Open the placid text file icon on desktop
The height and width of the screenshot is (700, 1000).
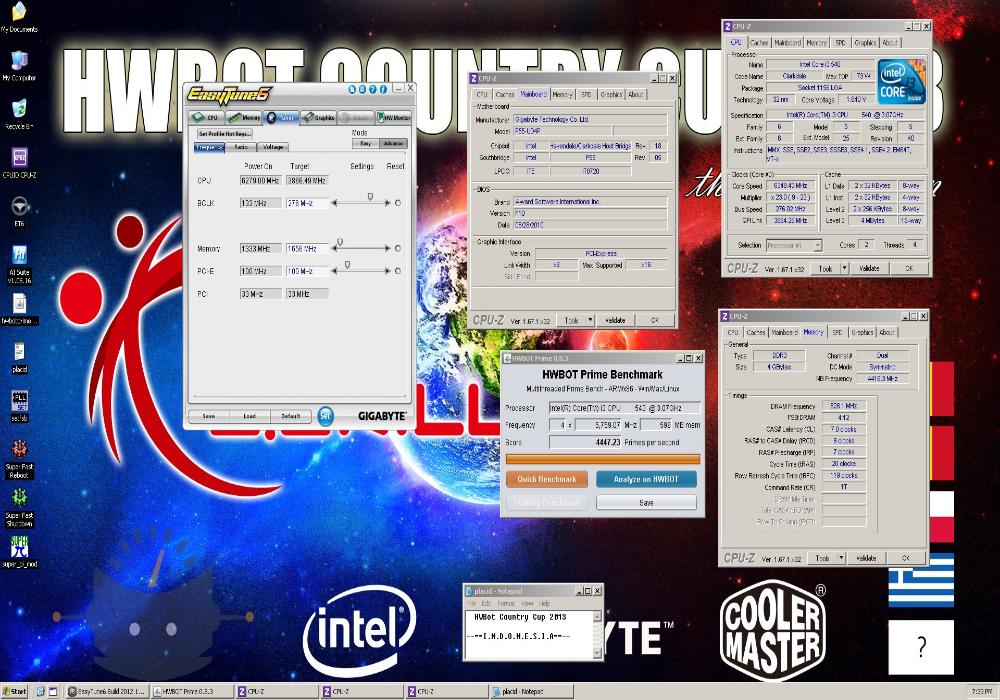point(19,356)
